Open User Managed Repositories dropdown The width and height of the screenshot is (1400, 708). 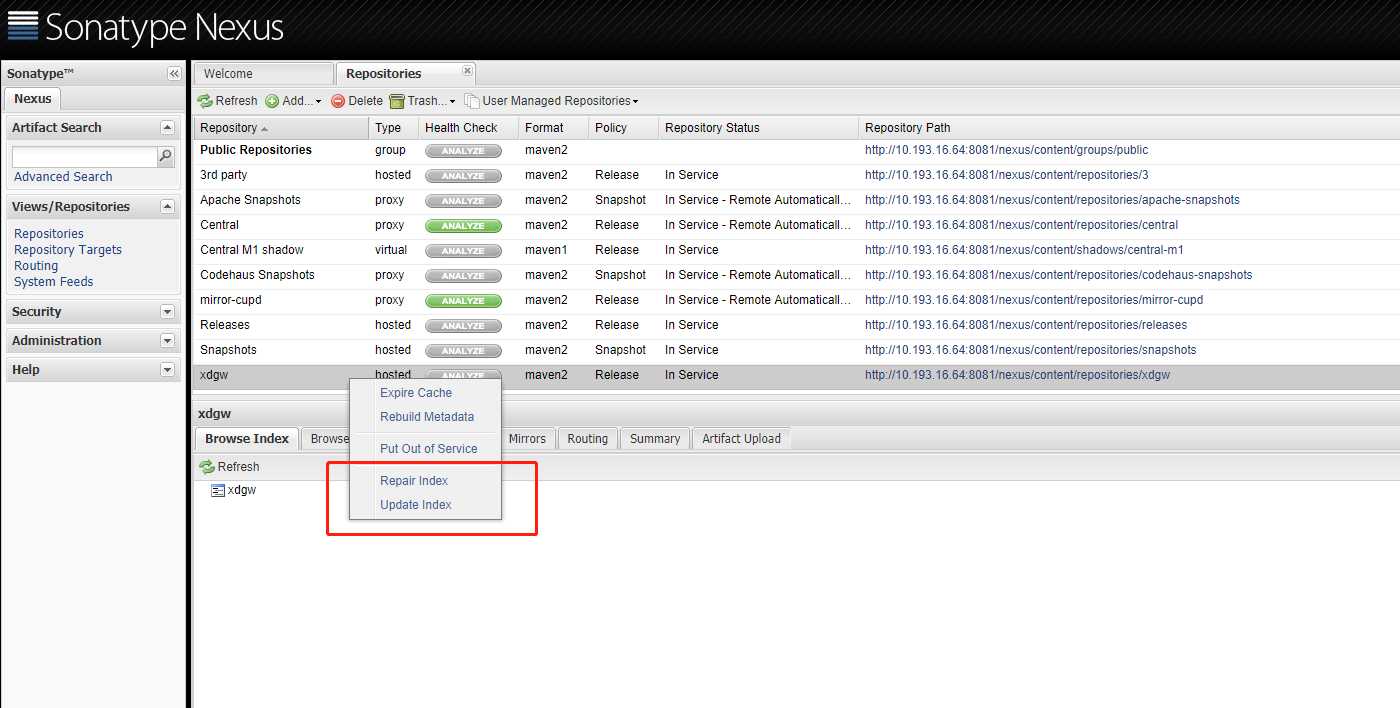tap(551, 101)
